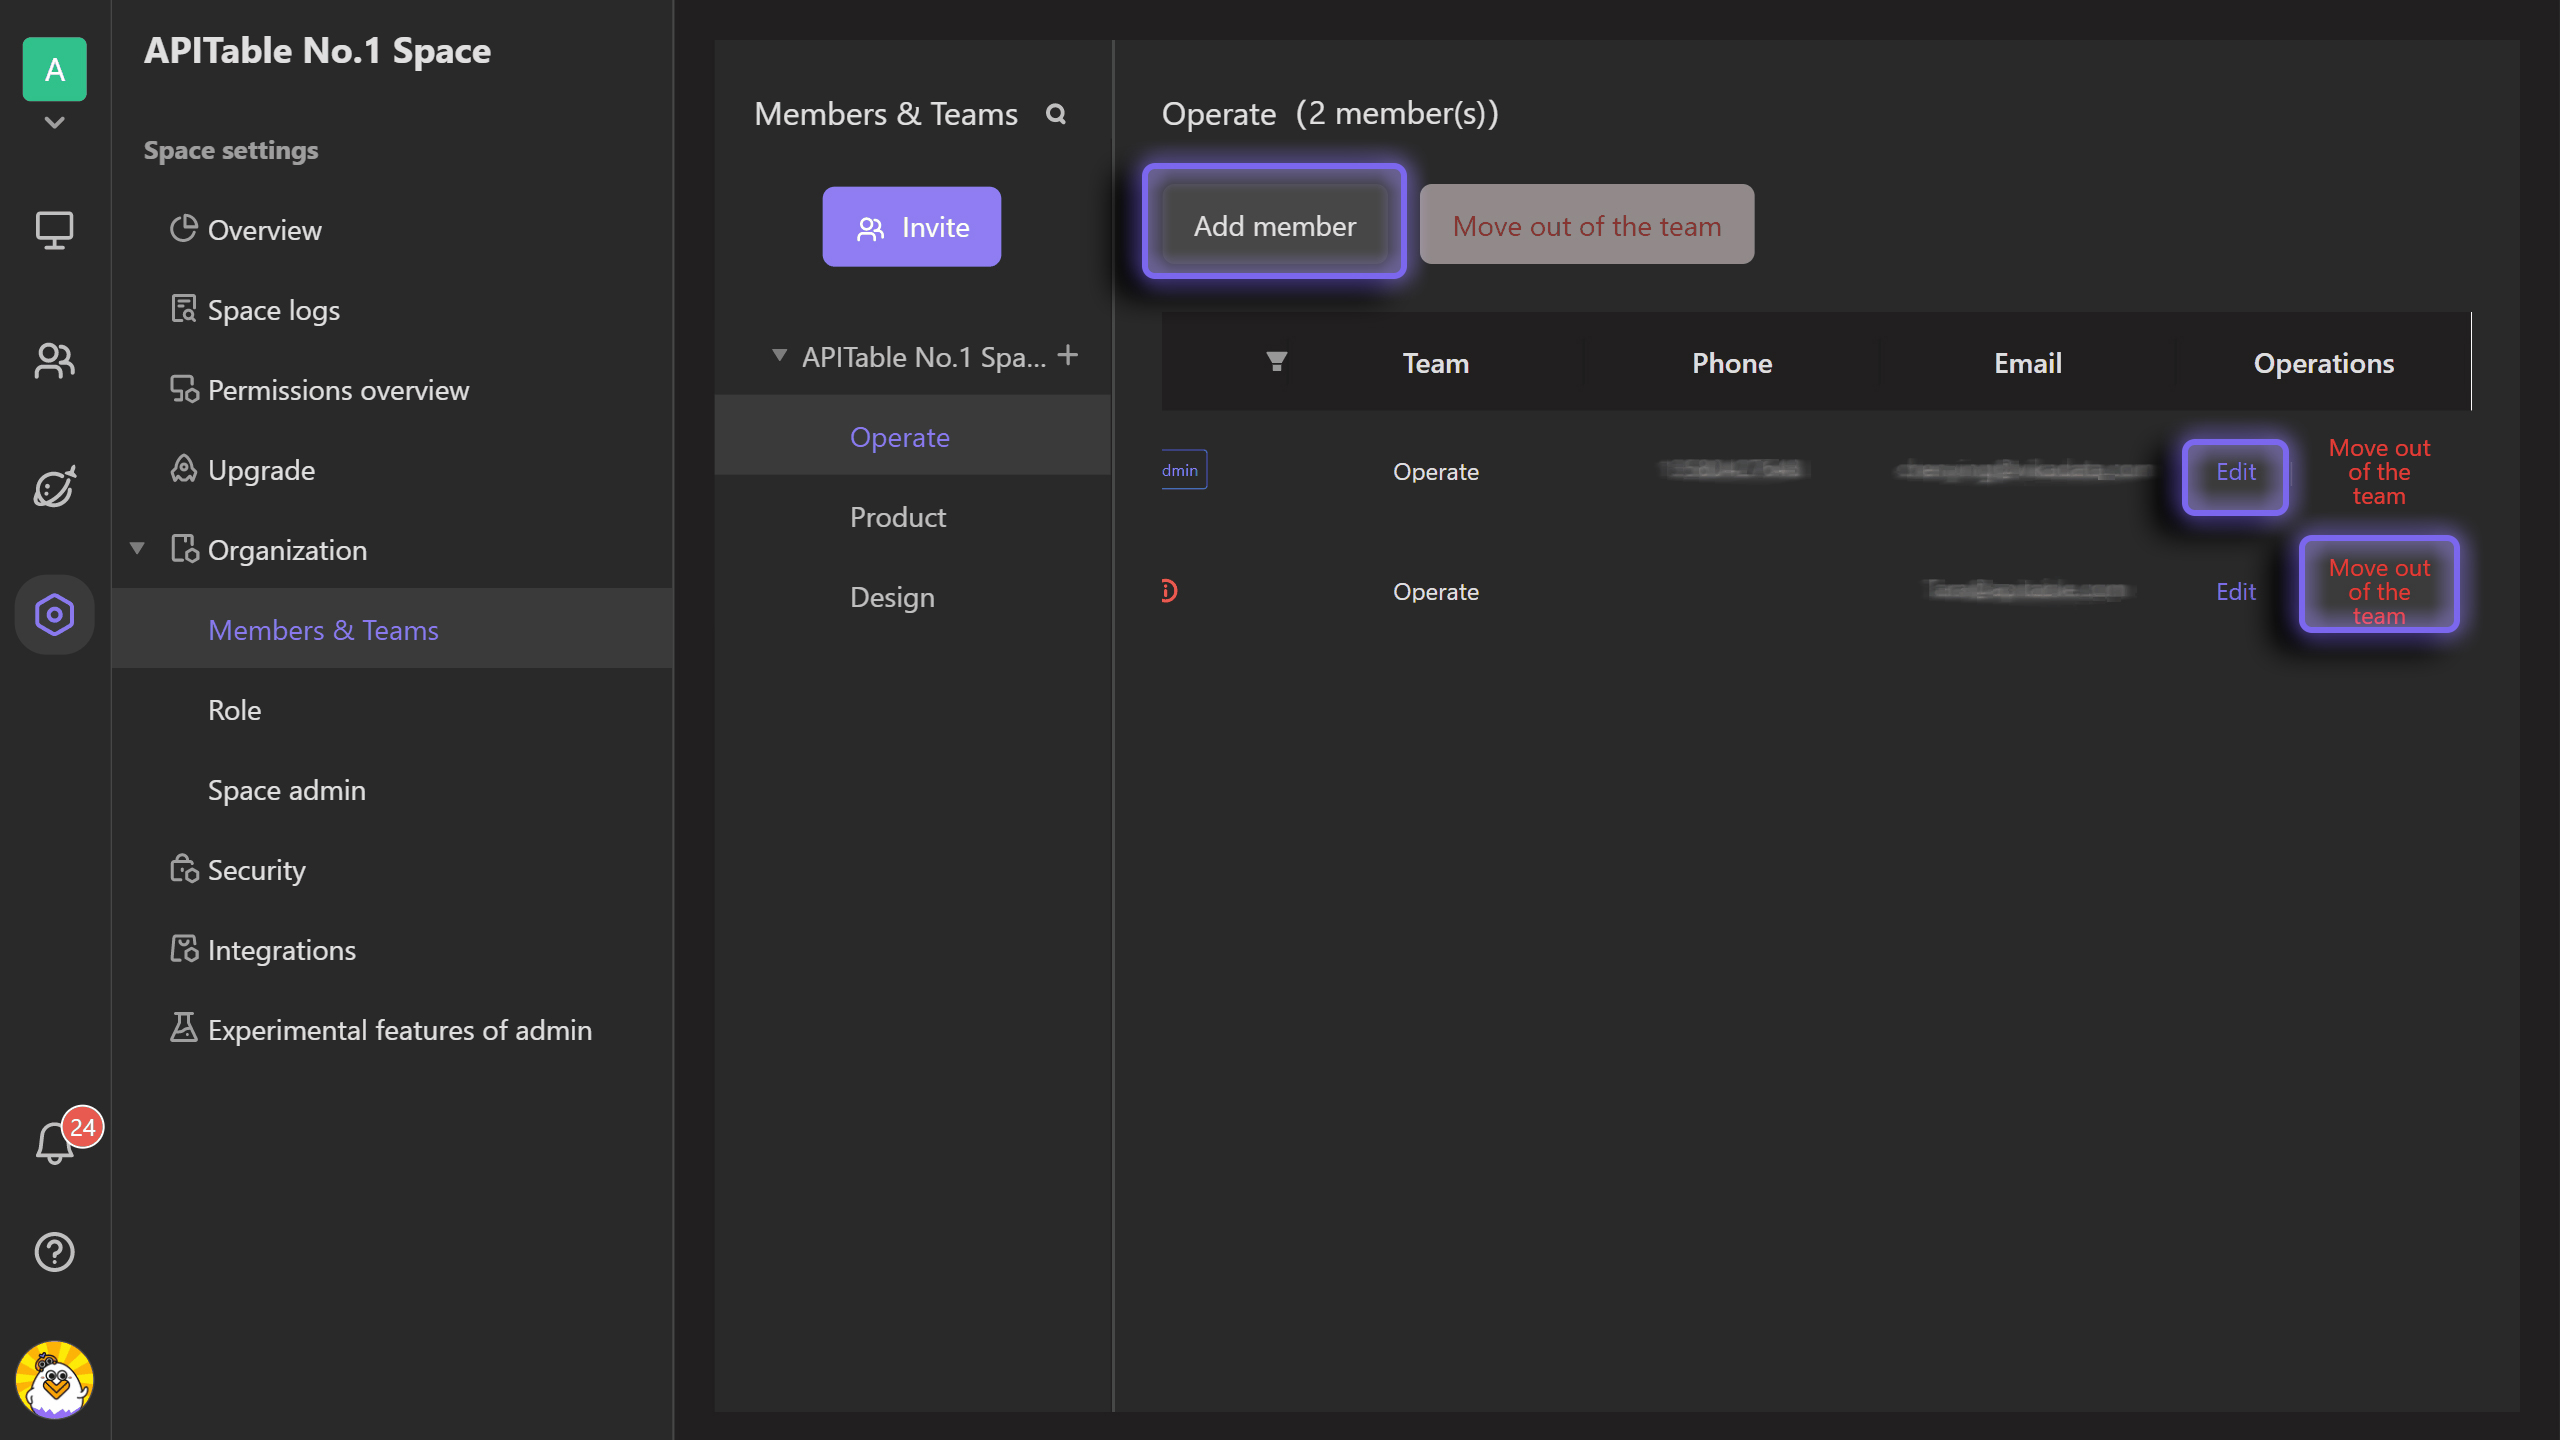Click the top Move out of the team button
The width and height of the screenshot is (2560, 1440).
[x=1586, y=226]
